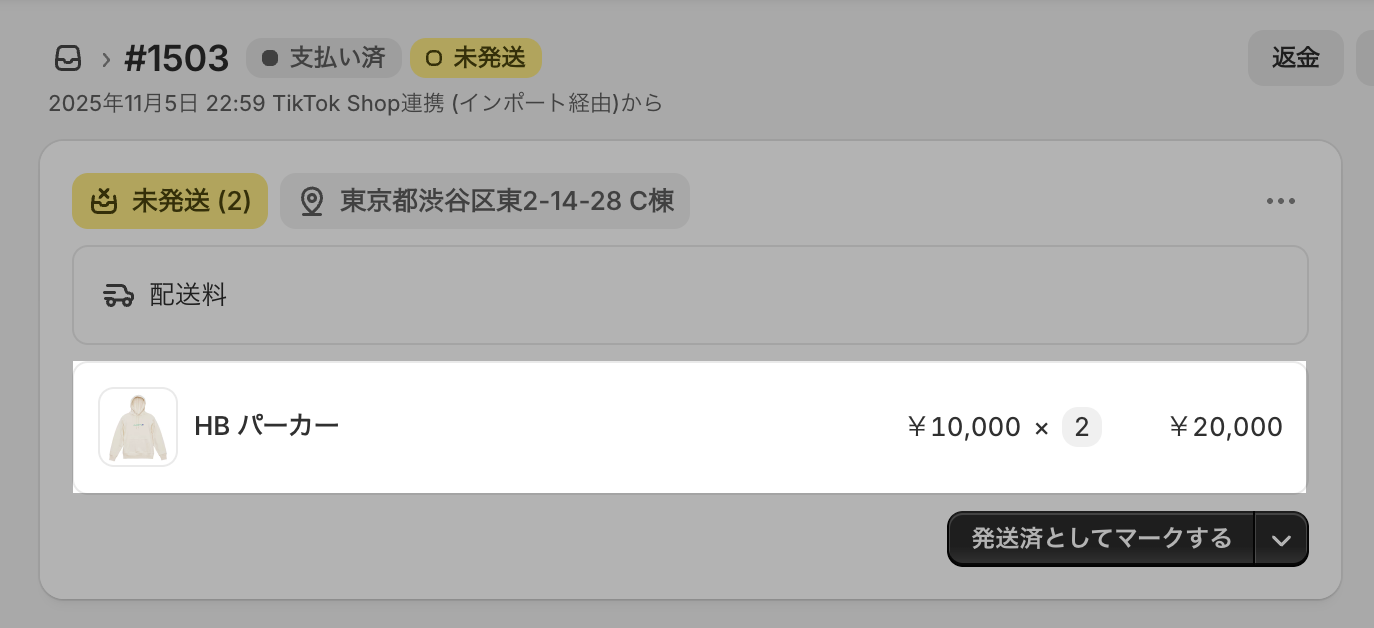Click the 配送料 shipping fee label
Viewport: 1374px width, 628px height.
tap(188, 295)
